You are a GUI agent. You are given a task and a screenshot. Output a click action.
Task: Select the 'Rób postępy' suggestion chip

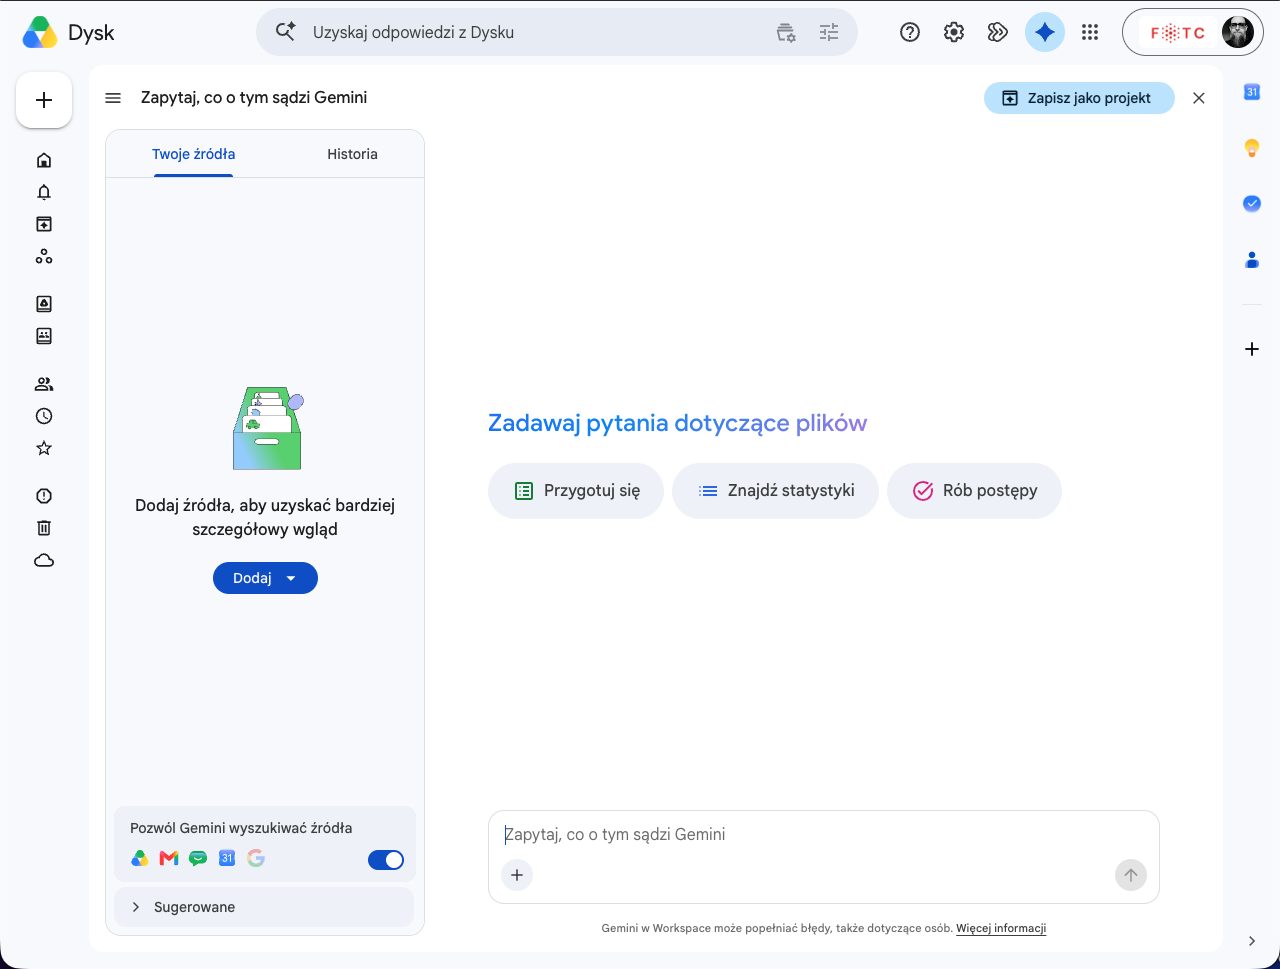point(974,491)
